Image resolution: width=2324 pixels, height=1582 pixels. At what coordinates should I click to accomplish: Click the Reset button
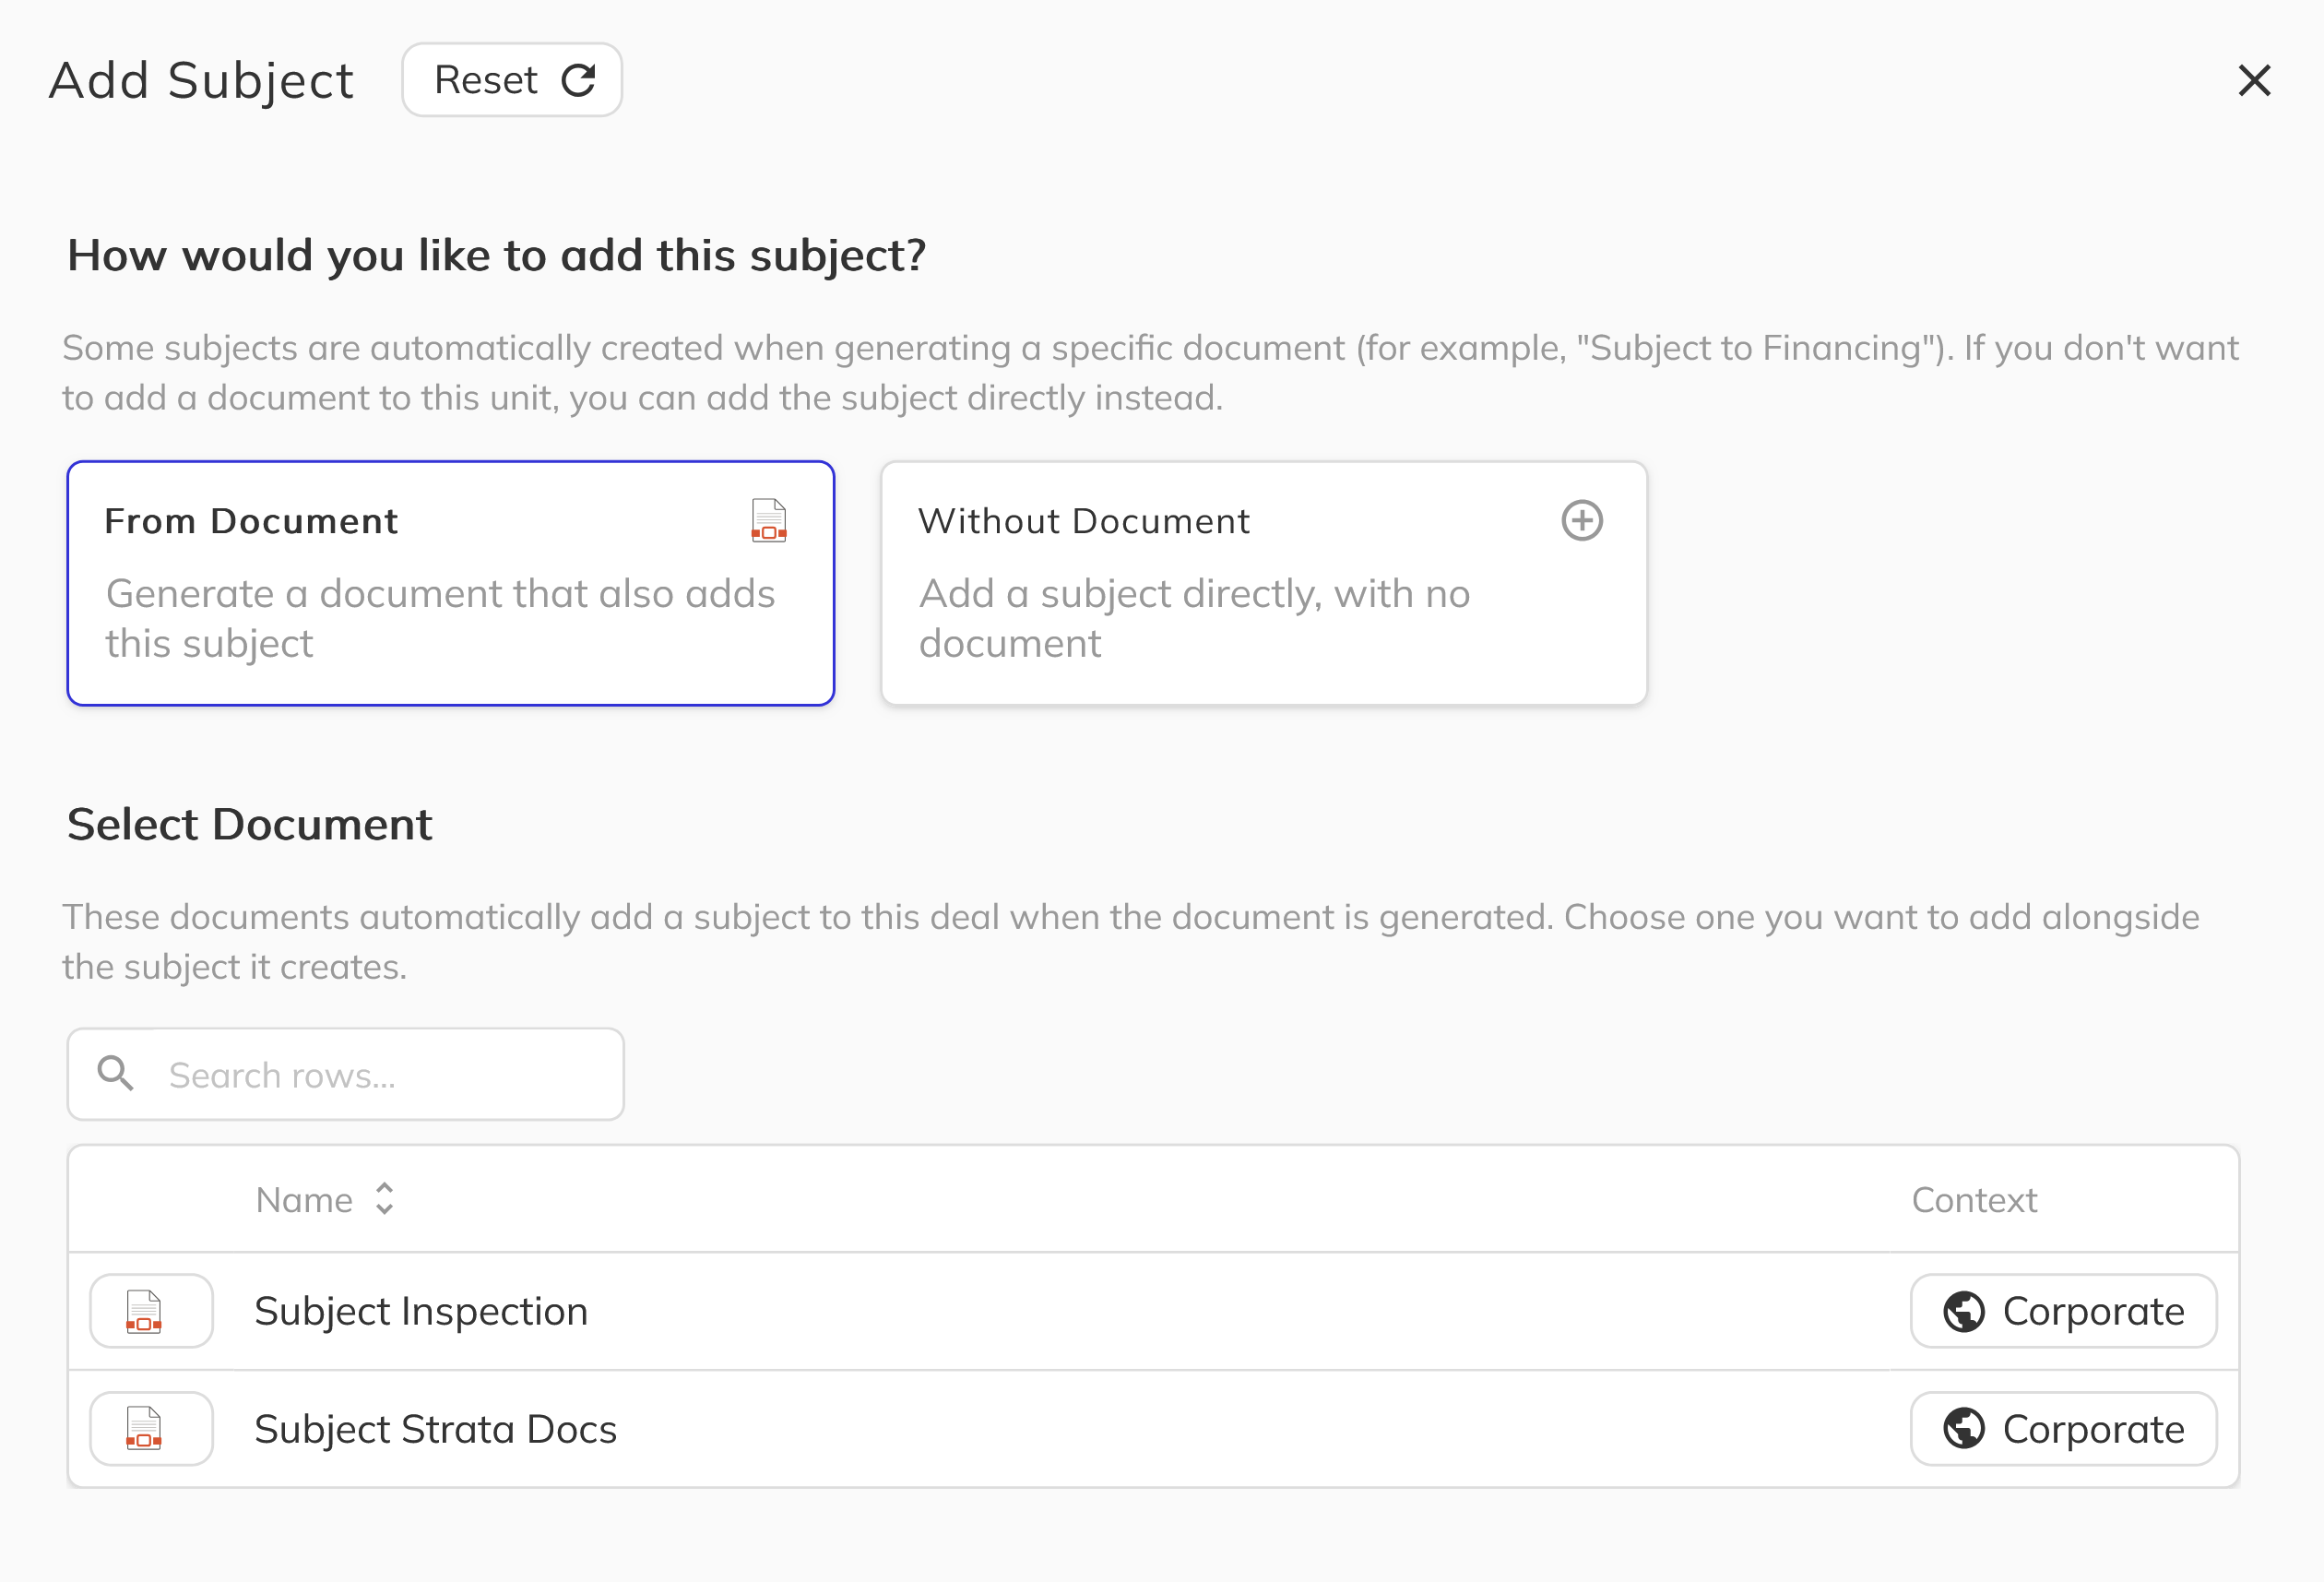coord(512,80)
